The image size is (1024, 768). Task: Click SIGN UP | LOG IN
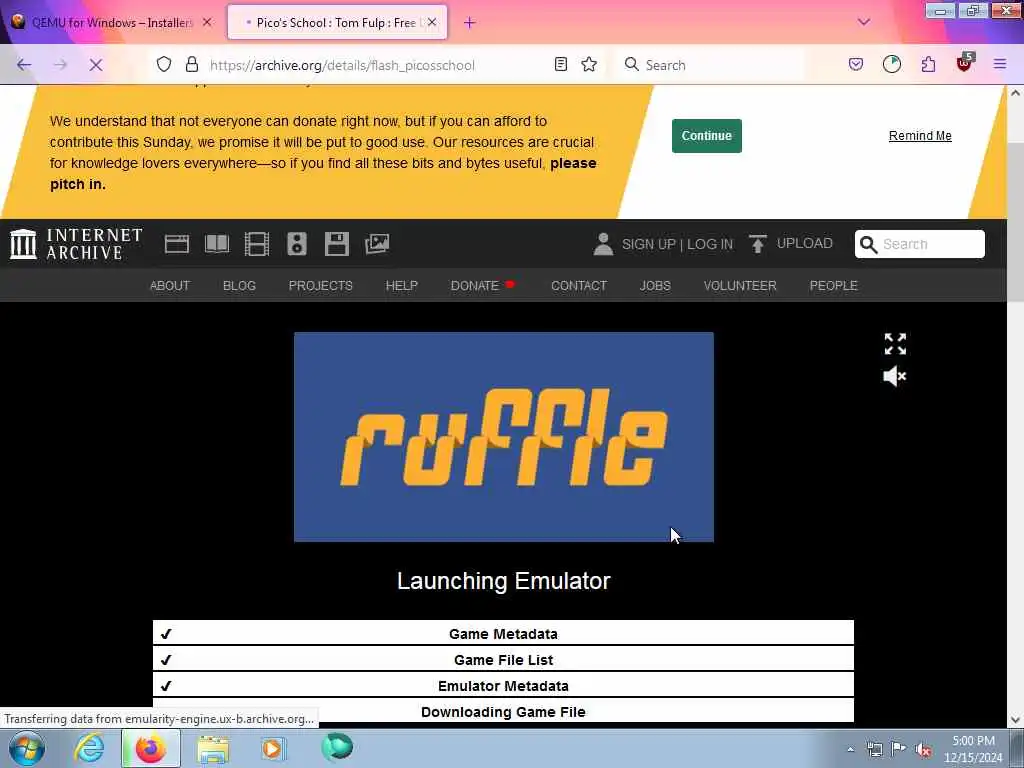click(677, 244)
